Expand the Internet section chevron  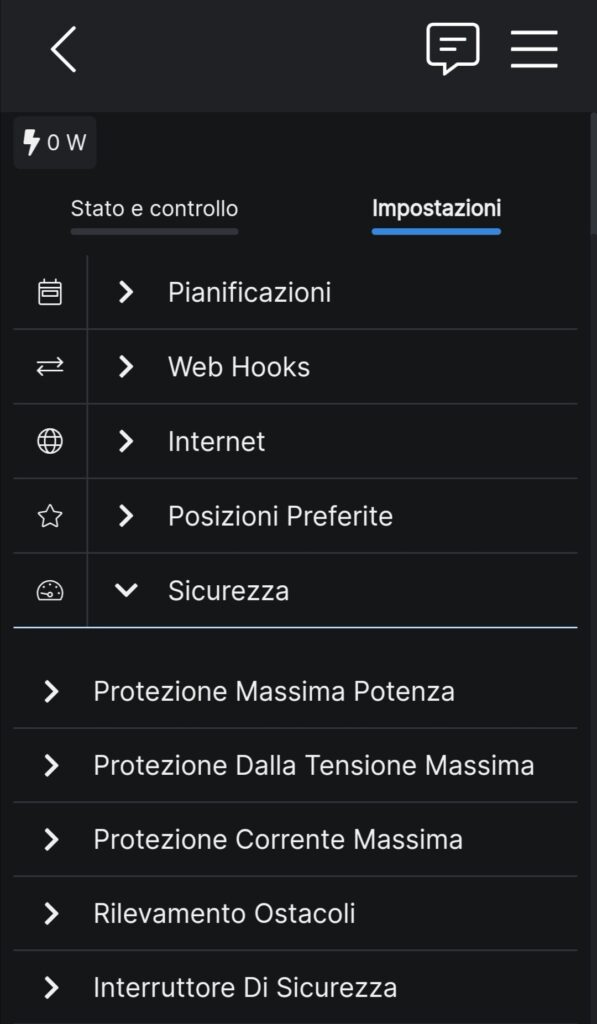pyautogui.click(x=126, y=441)
